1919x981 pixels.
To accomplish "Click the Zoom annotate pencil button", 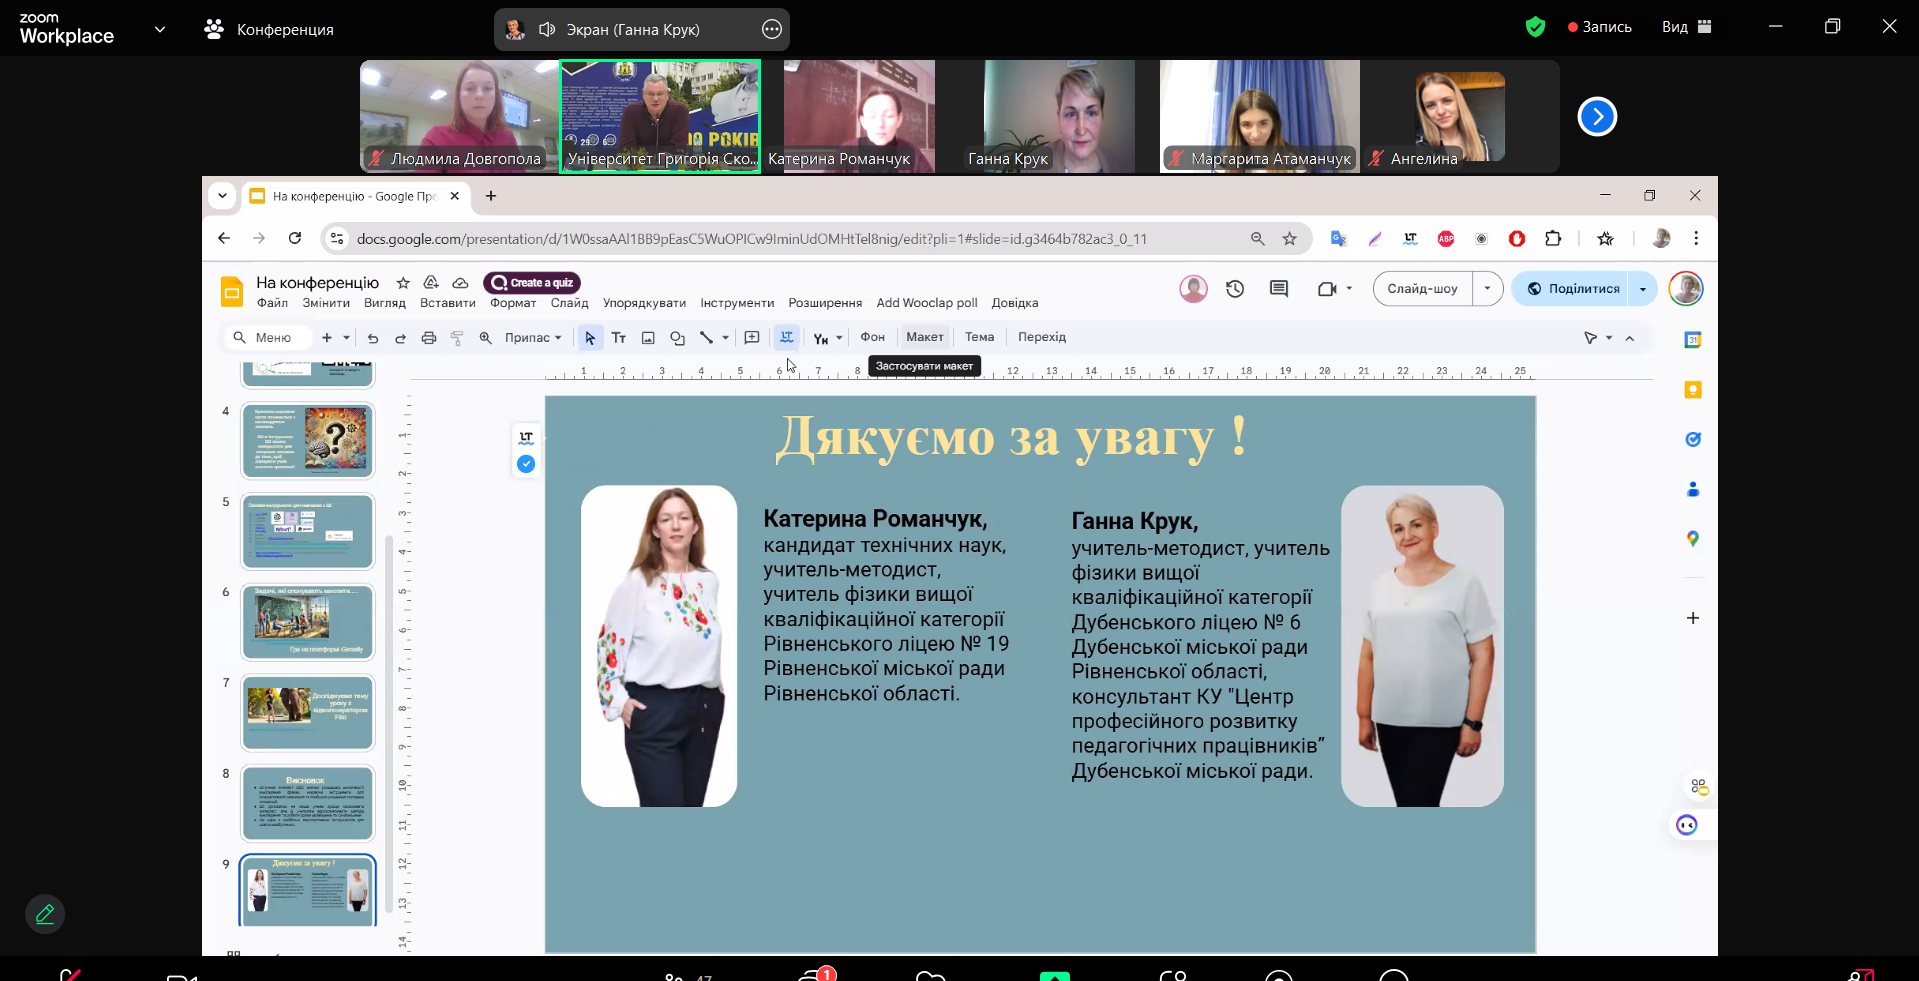I will pos(45,914).
